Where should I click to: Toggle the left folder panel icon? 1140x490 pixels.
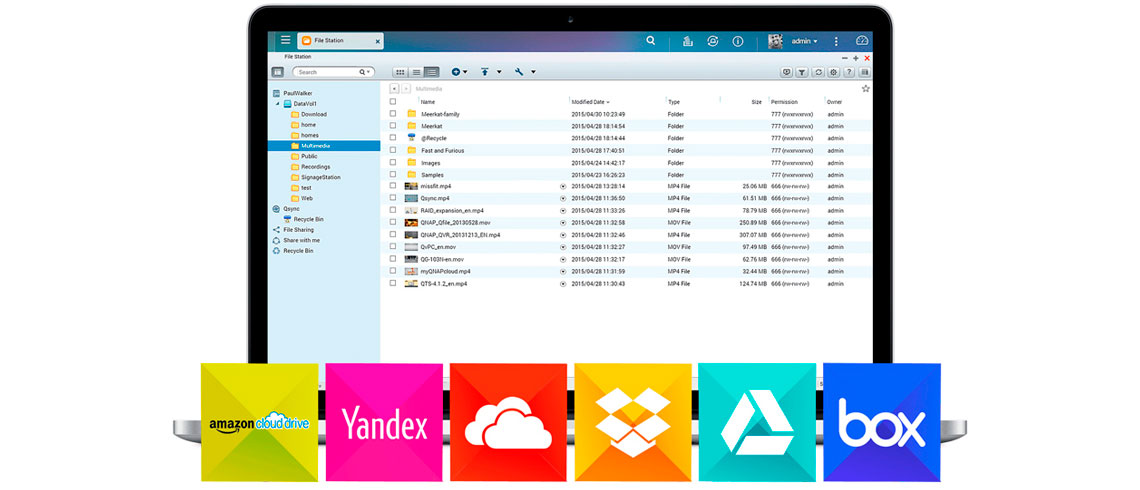coord(277,72)
